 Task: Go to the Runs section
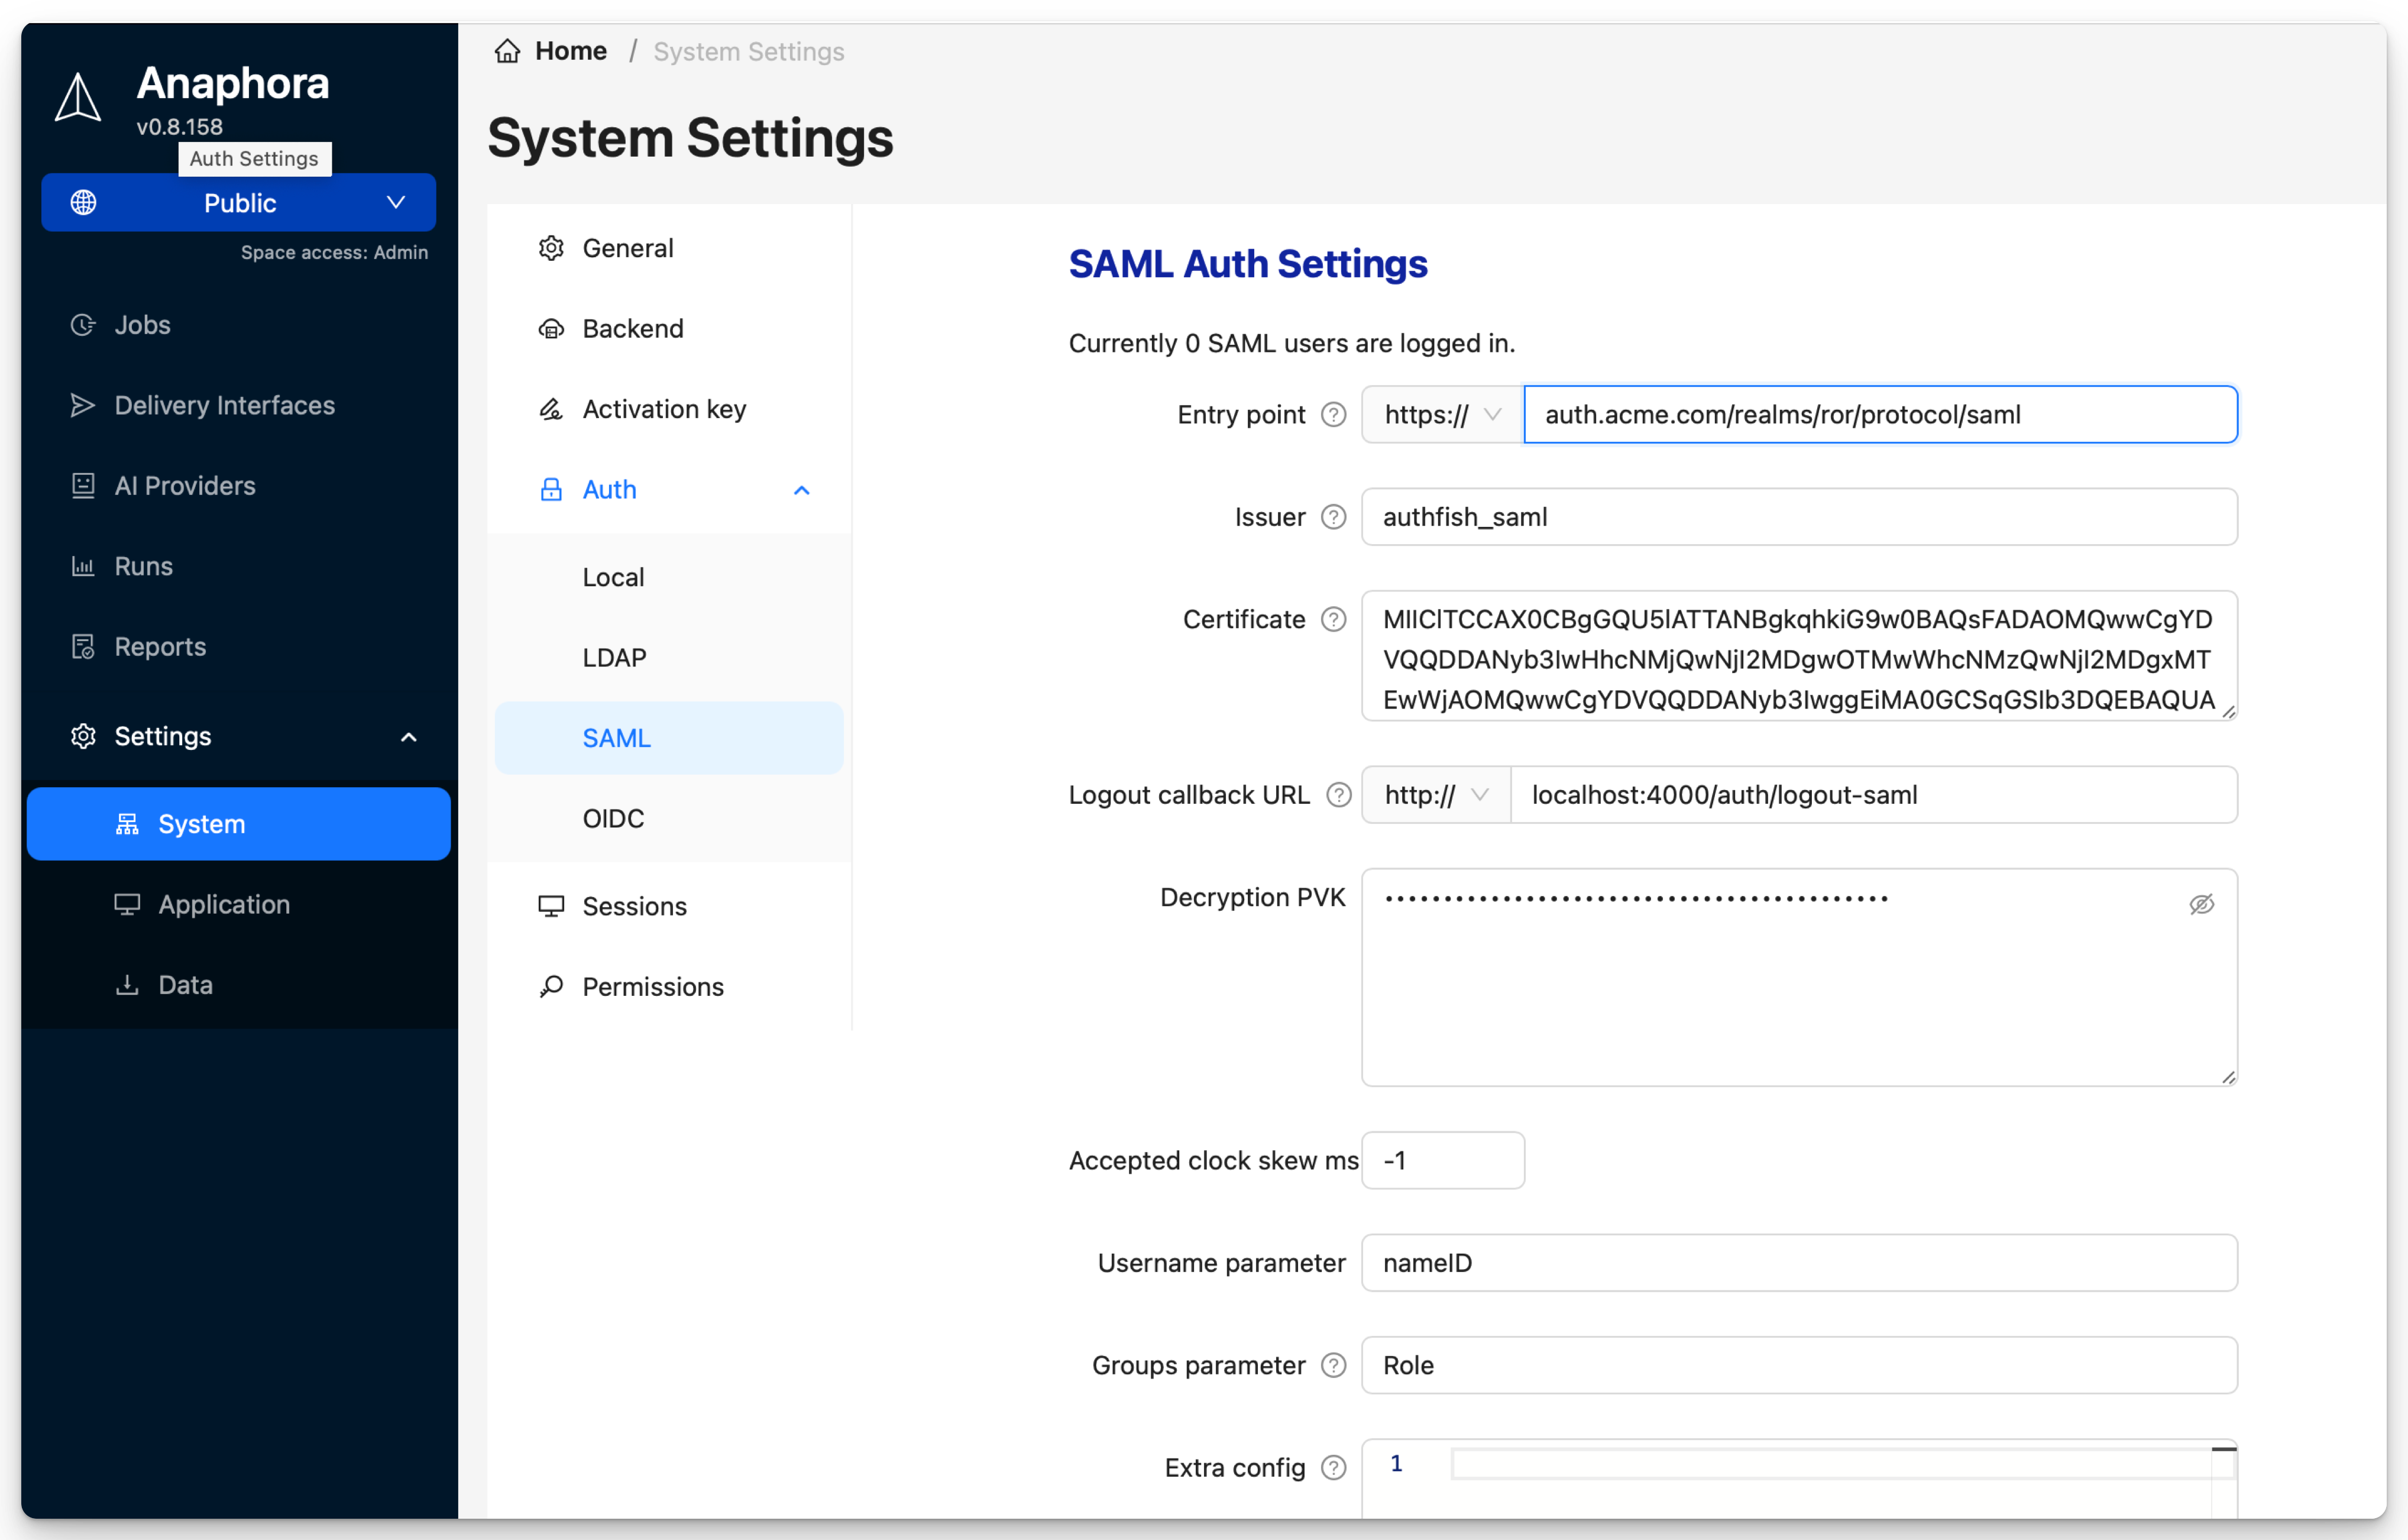coord(143,565)
